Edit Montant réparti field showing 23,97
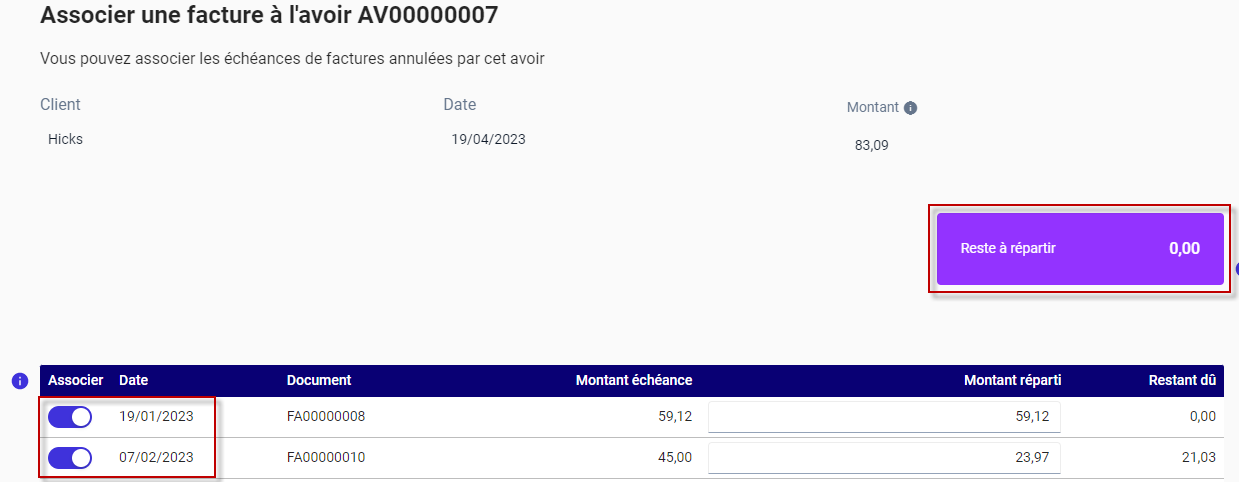 [884, 458]
